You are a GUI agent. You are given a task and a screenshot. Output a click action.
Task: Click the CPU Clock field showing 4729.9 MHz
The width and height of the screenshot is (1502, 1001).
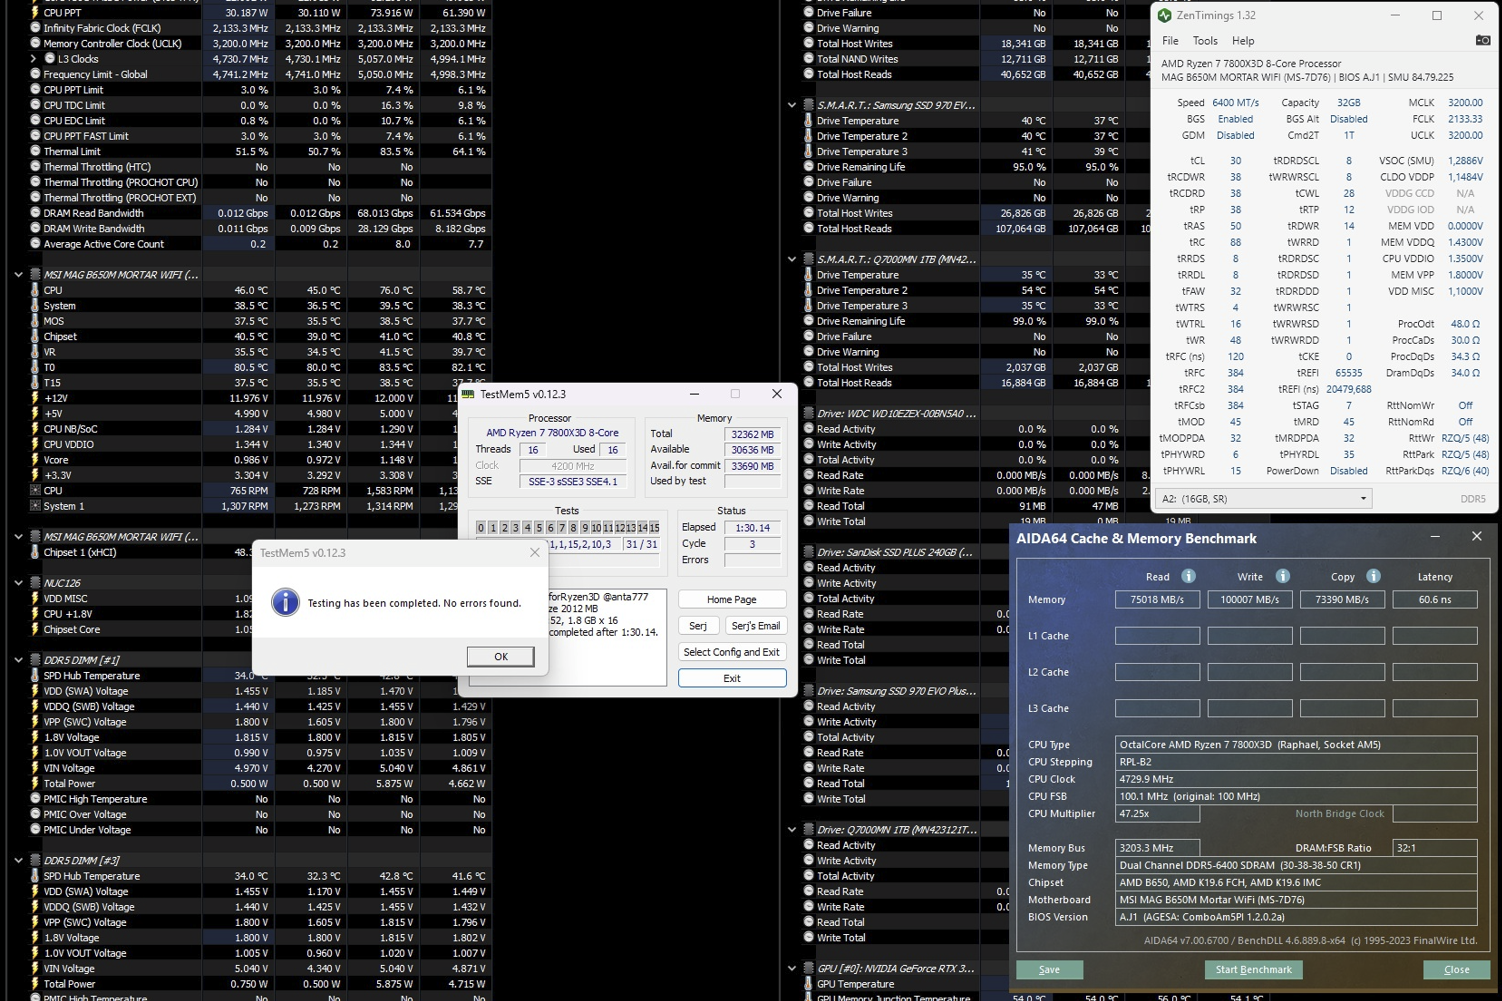[1296, 779]
